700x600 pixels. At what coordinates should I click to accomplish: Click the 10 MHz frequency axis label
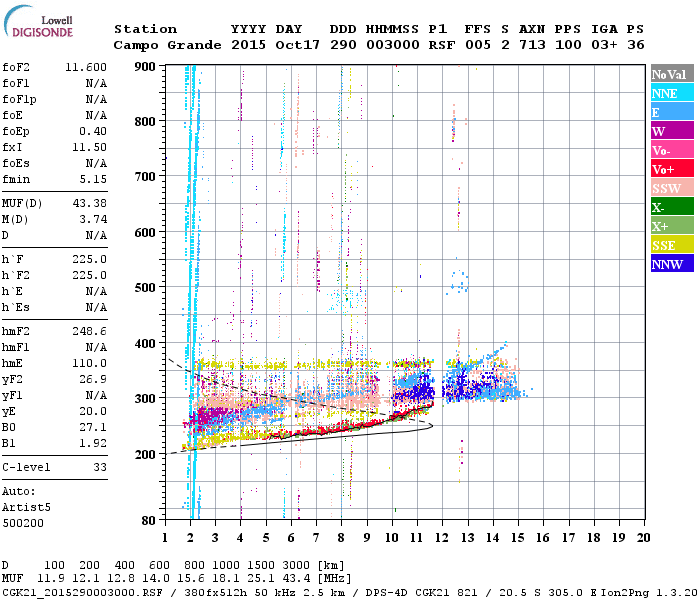(x=392, y=538)
